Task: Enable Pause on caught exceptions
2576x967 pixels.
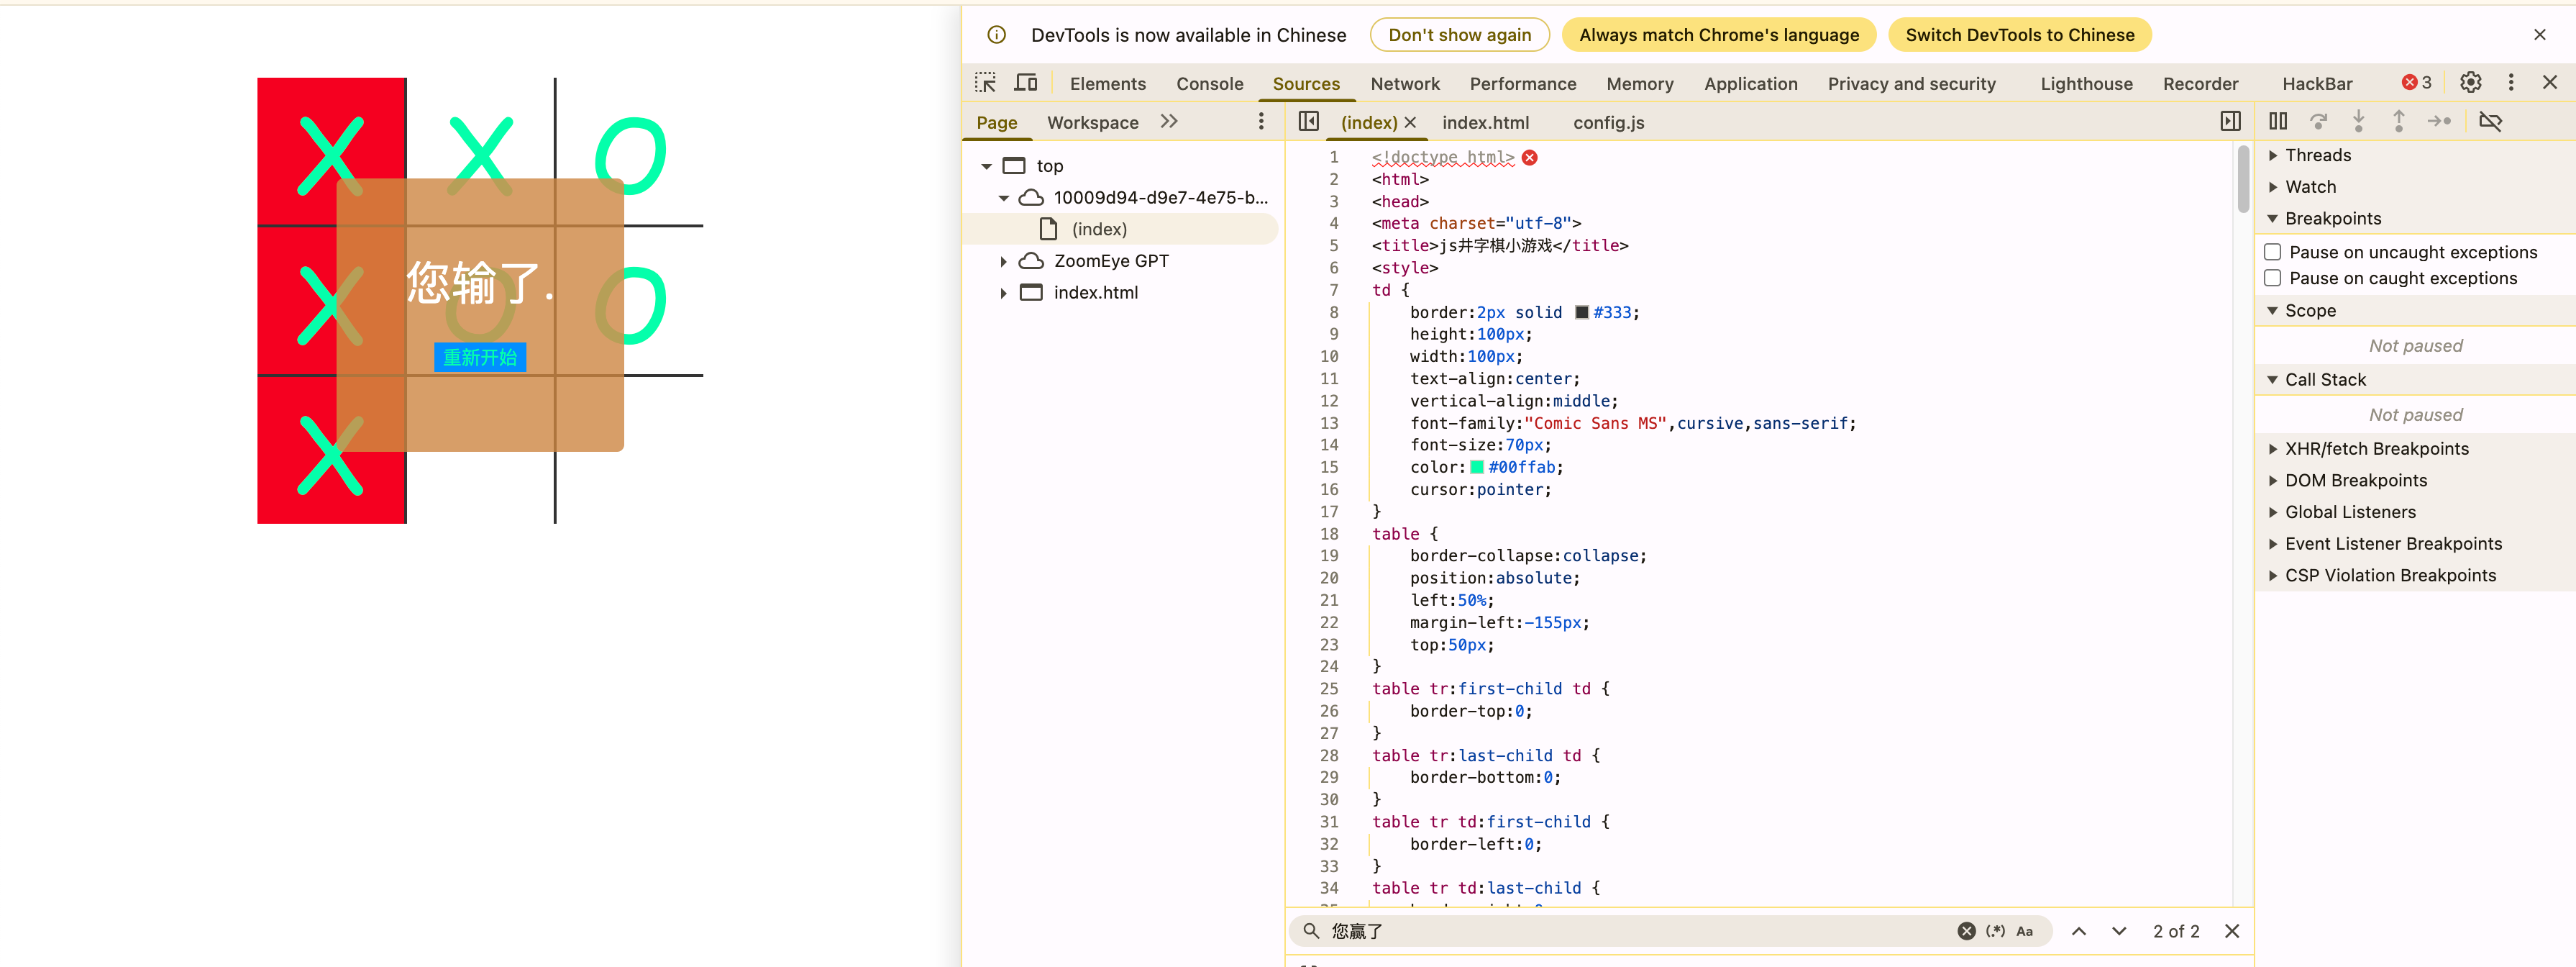Action: click(x=2273, y=278)
